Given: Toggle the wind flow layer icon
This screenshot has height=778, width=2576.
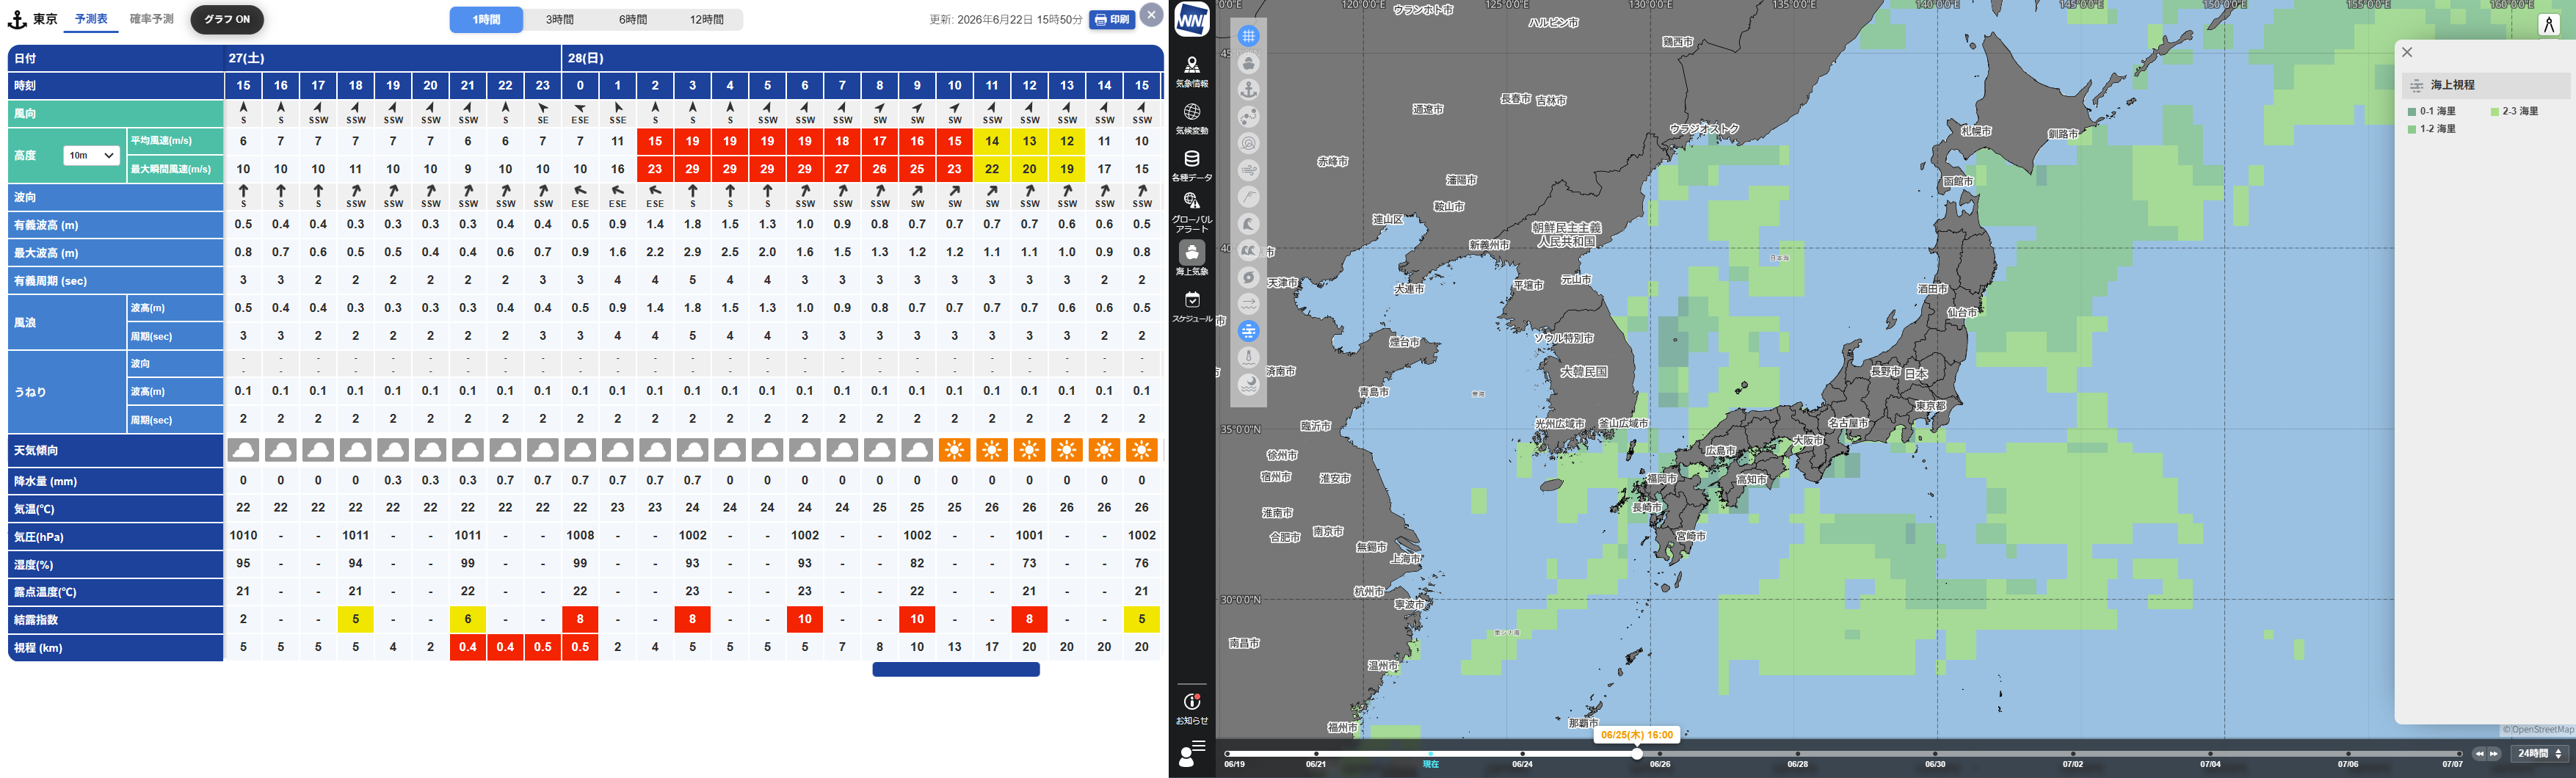Looking at the screenshot, I should [1248, 171].
